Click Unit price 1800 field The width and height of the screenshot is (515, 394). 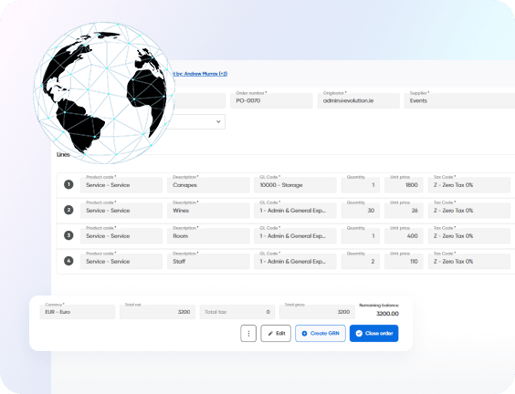[x=404, y=185]
